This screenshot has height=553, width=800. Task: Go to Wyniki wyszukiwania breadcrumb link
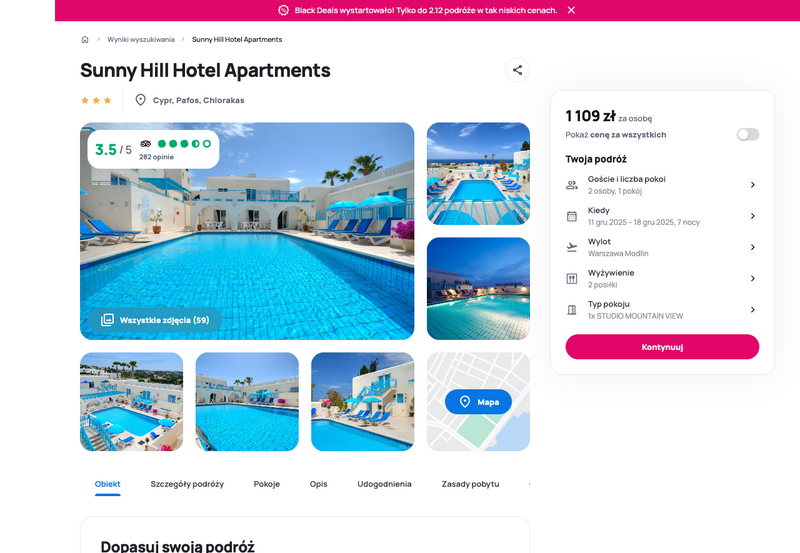point(141,39)
